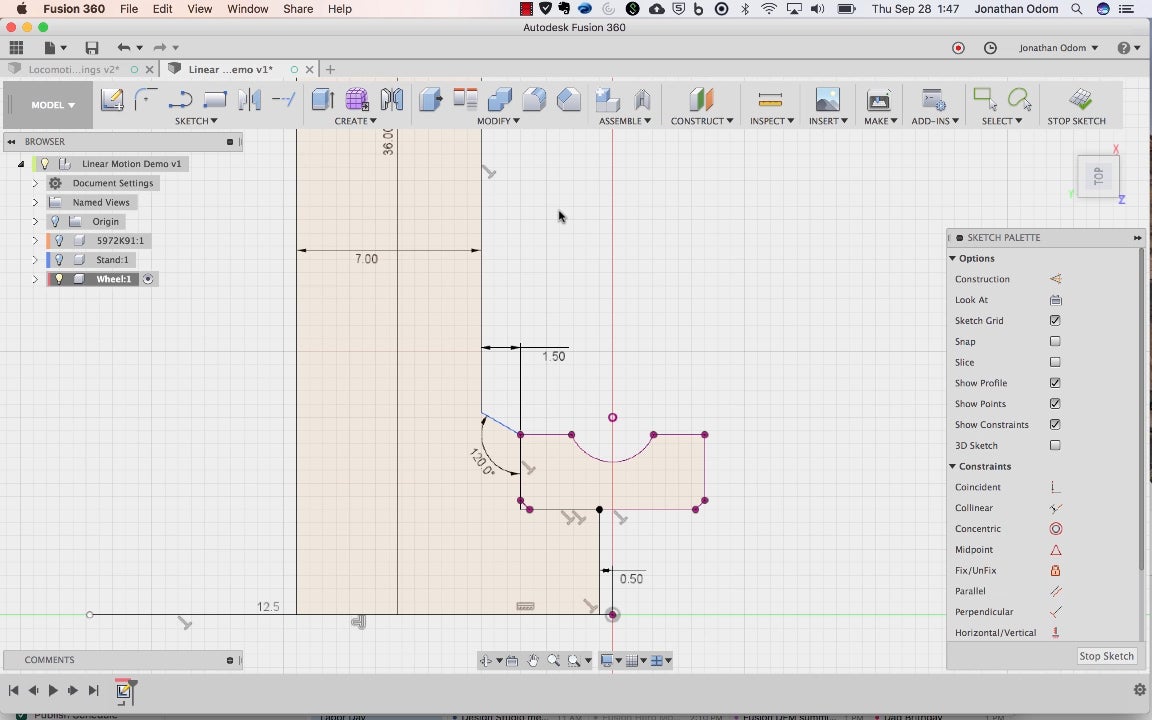The image size is (1152, 720).
Task: Collapse the Constraints section in Sketch Palette
Action: (953, 467)
